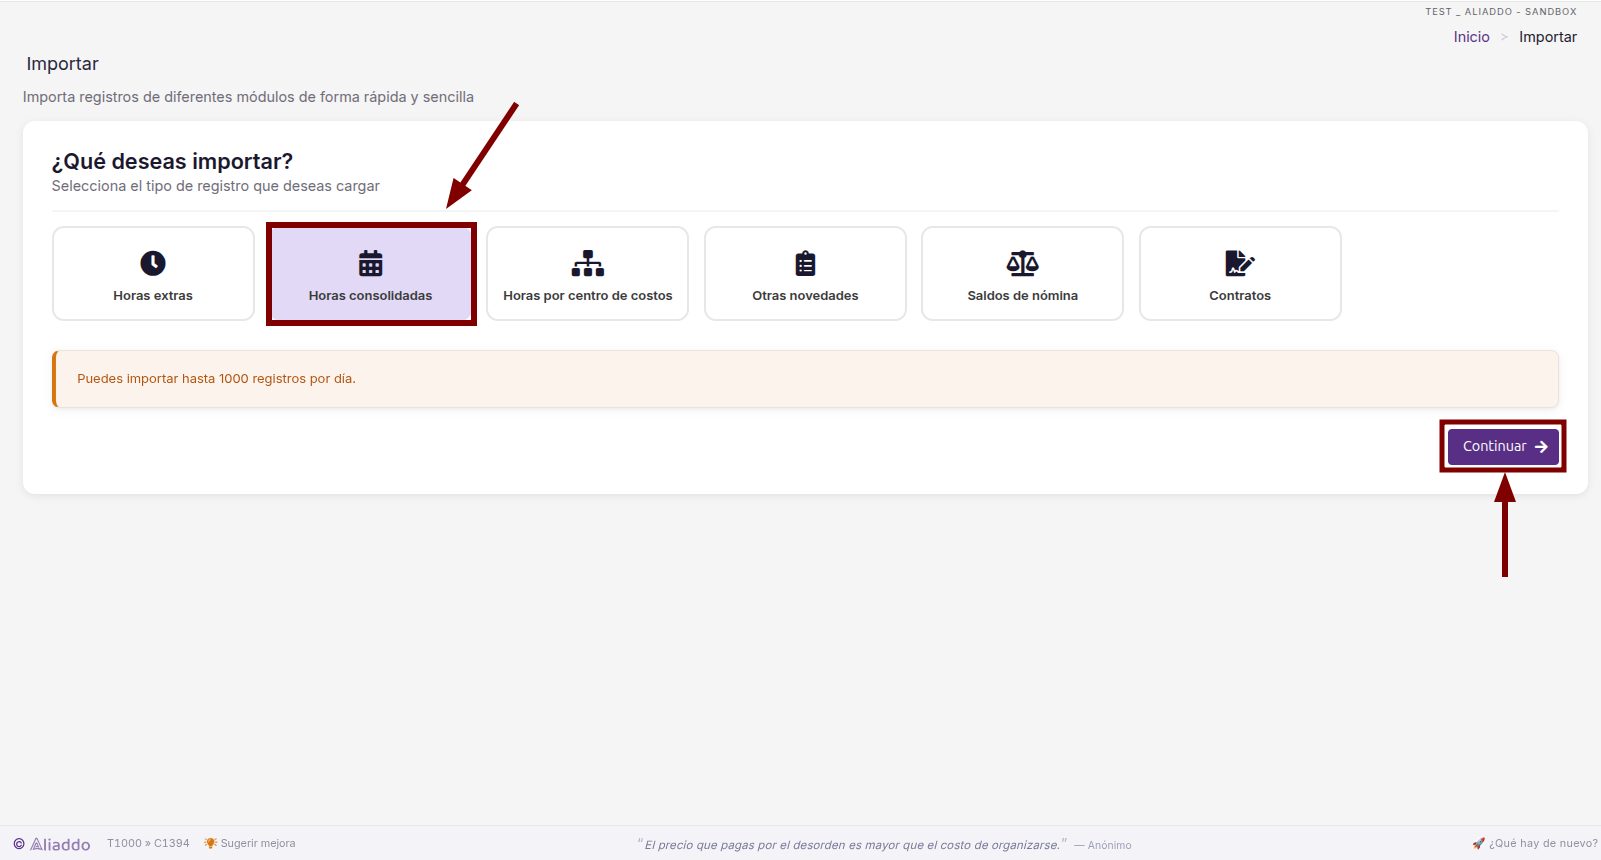Image resolution: width=1601 pixels, height=860 pixels.
Task: Select the Horas por centro de costos label
Action: point(588,296)
